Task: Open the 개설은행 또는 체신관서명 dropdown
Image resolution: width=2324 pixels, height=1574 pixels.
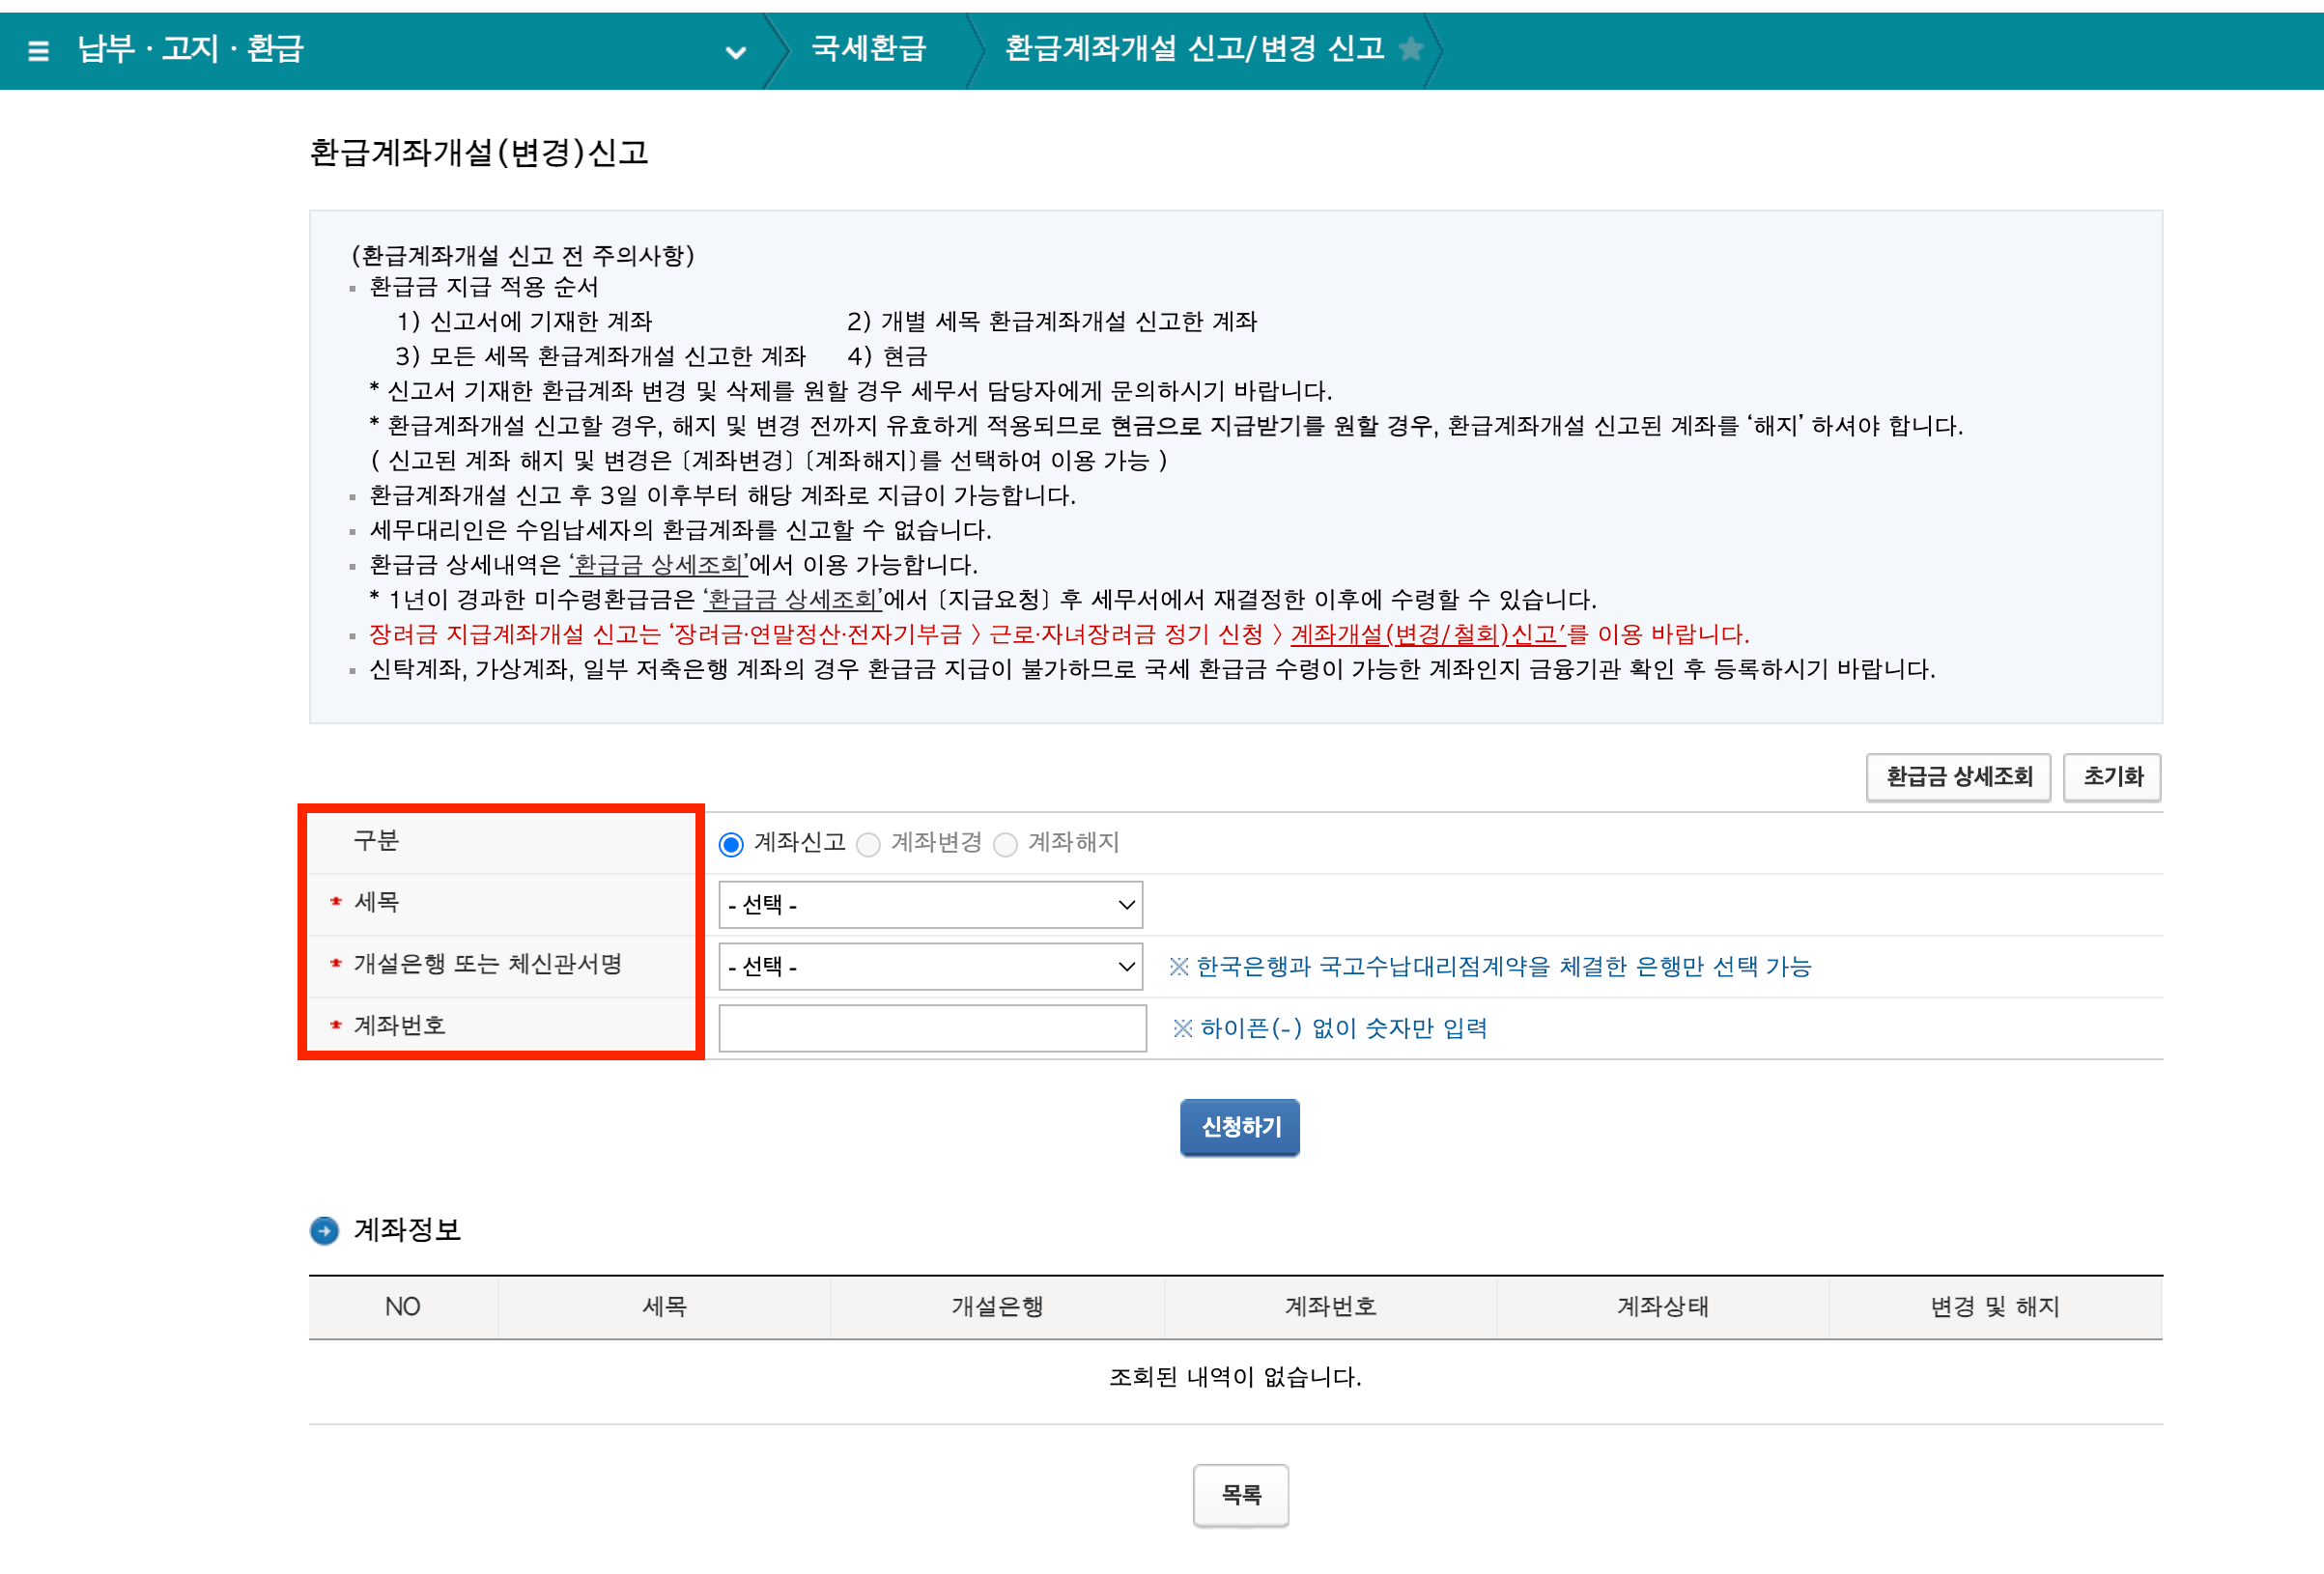Action: click(930, 967)
